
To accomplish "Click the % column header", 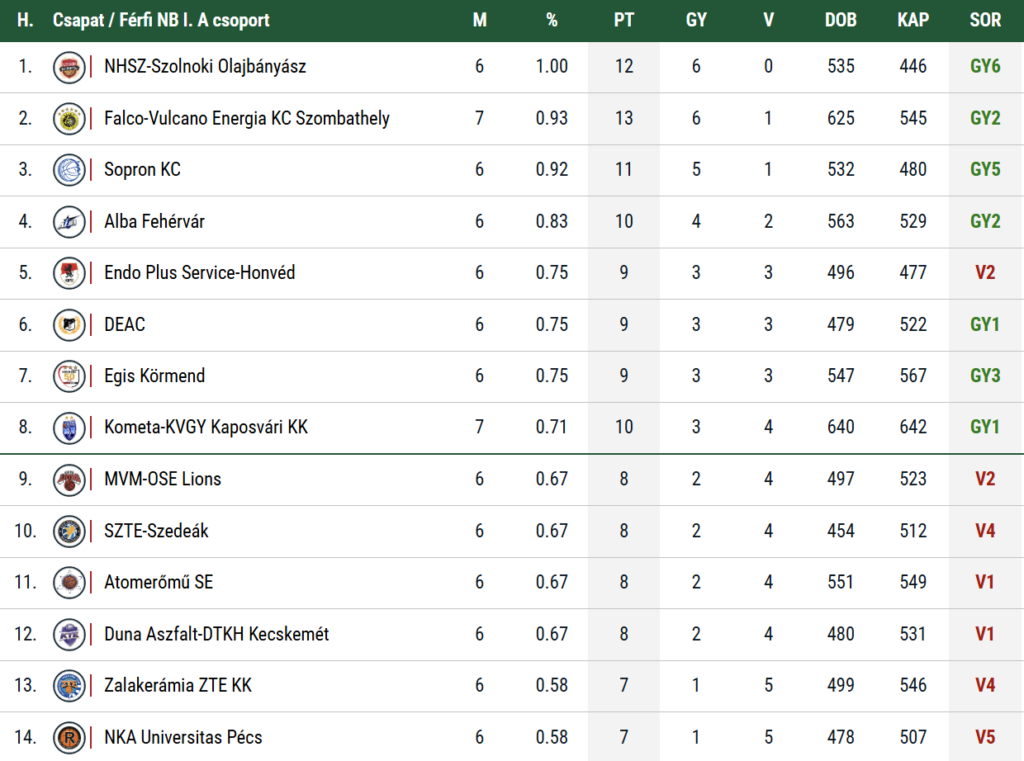I will tap(551, 20).
